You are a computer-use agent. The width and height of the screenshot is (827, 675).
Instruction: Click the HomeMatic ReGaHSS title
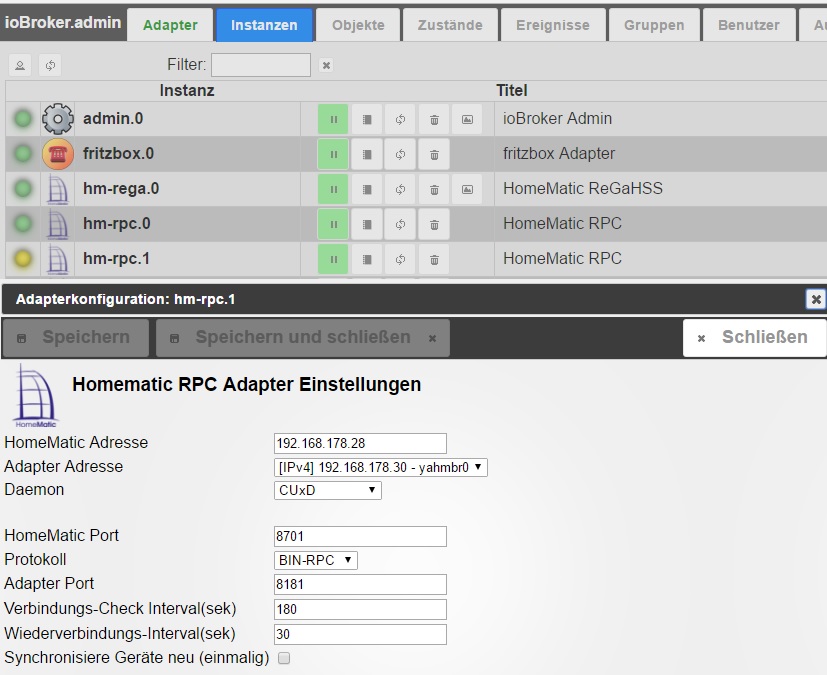(583, 188)
